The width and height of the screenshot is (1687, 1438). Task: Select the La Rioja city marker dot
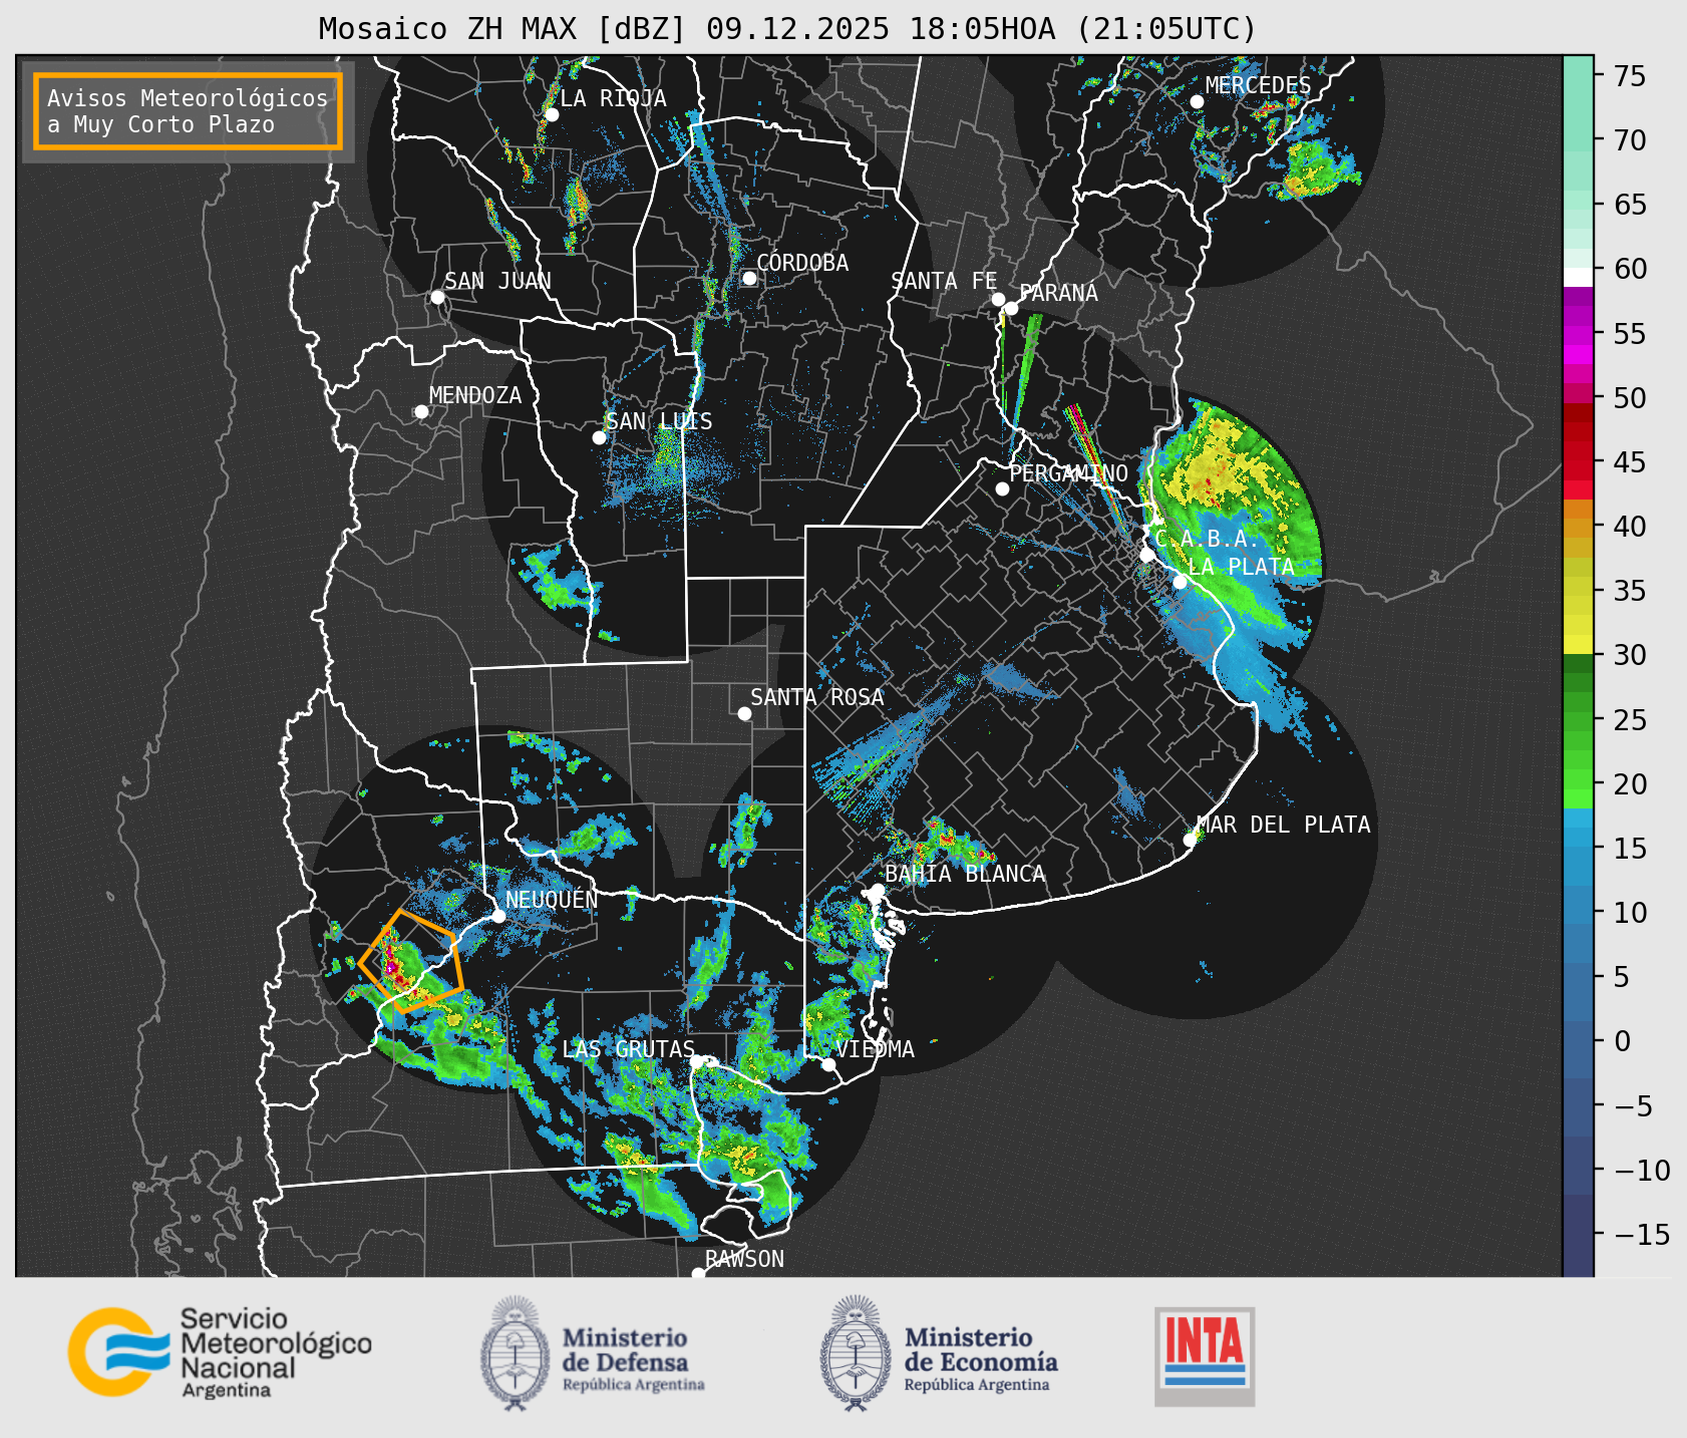(551, 115)
